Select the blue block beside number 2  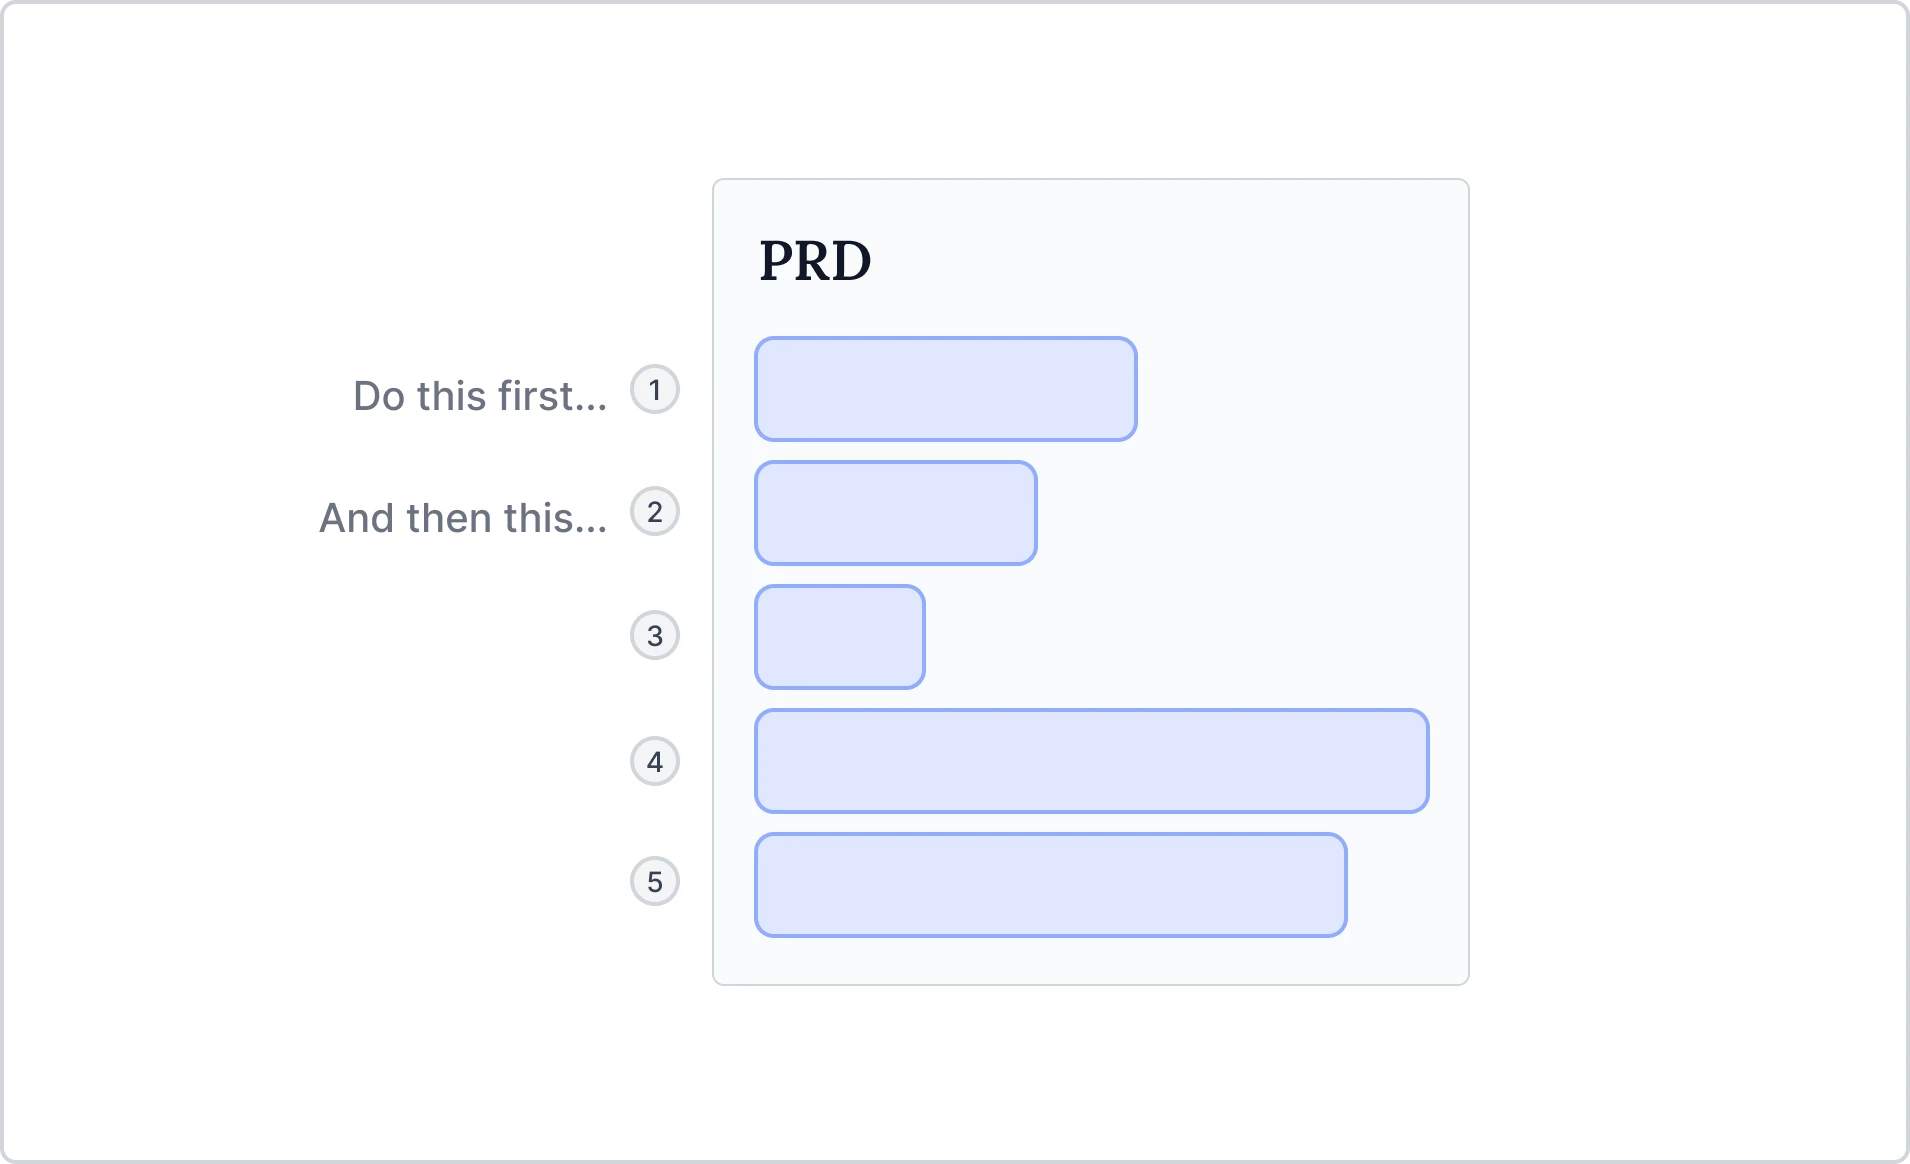click(895, 513)
